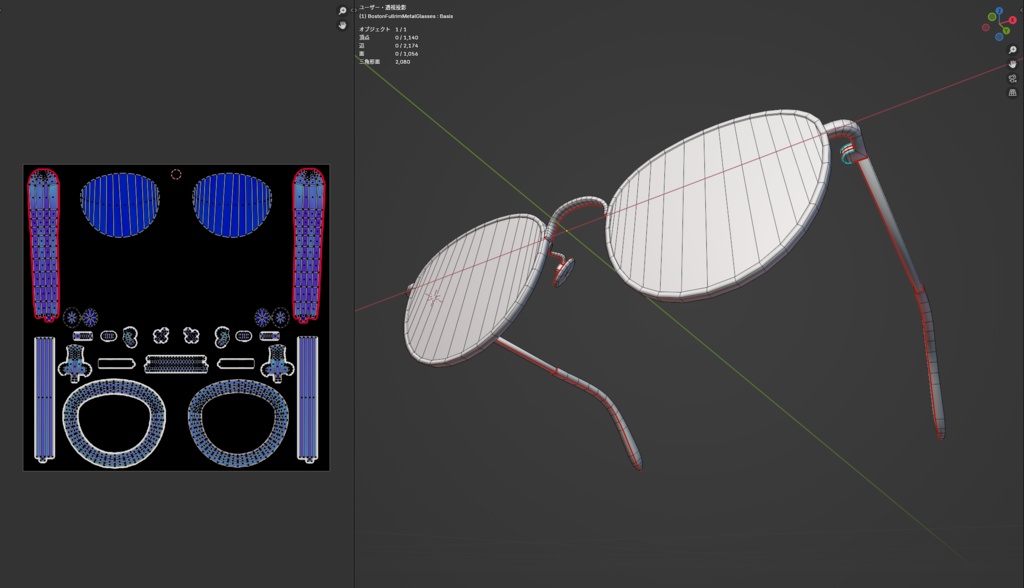Select the hand pan icon in the 3D viewport

click(x=1012, y=64)
